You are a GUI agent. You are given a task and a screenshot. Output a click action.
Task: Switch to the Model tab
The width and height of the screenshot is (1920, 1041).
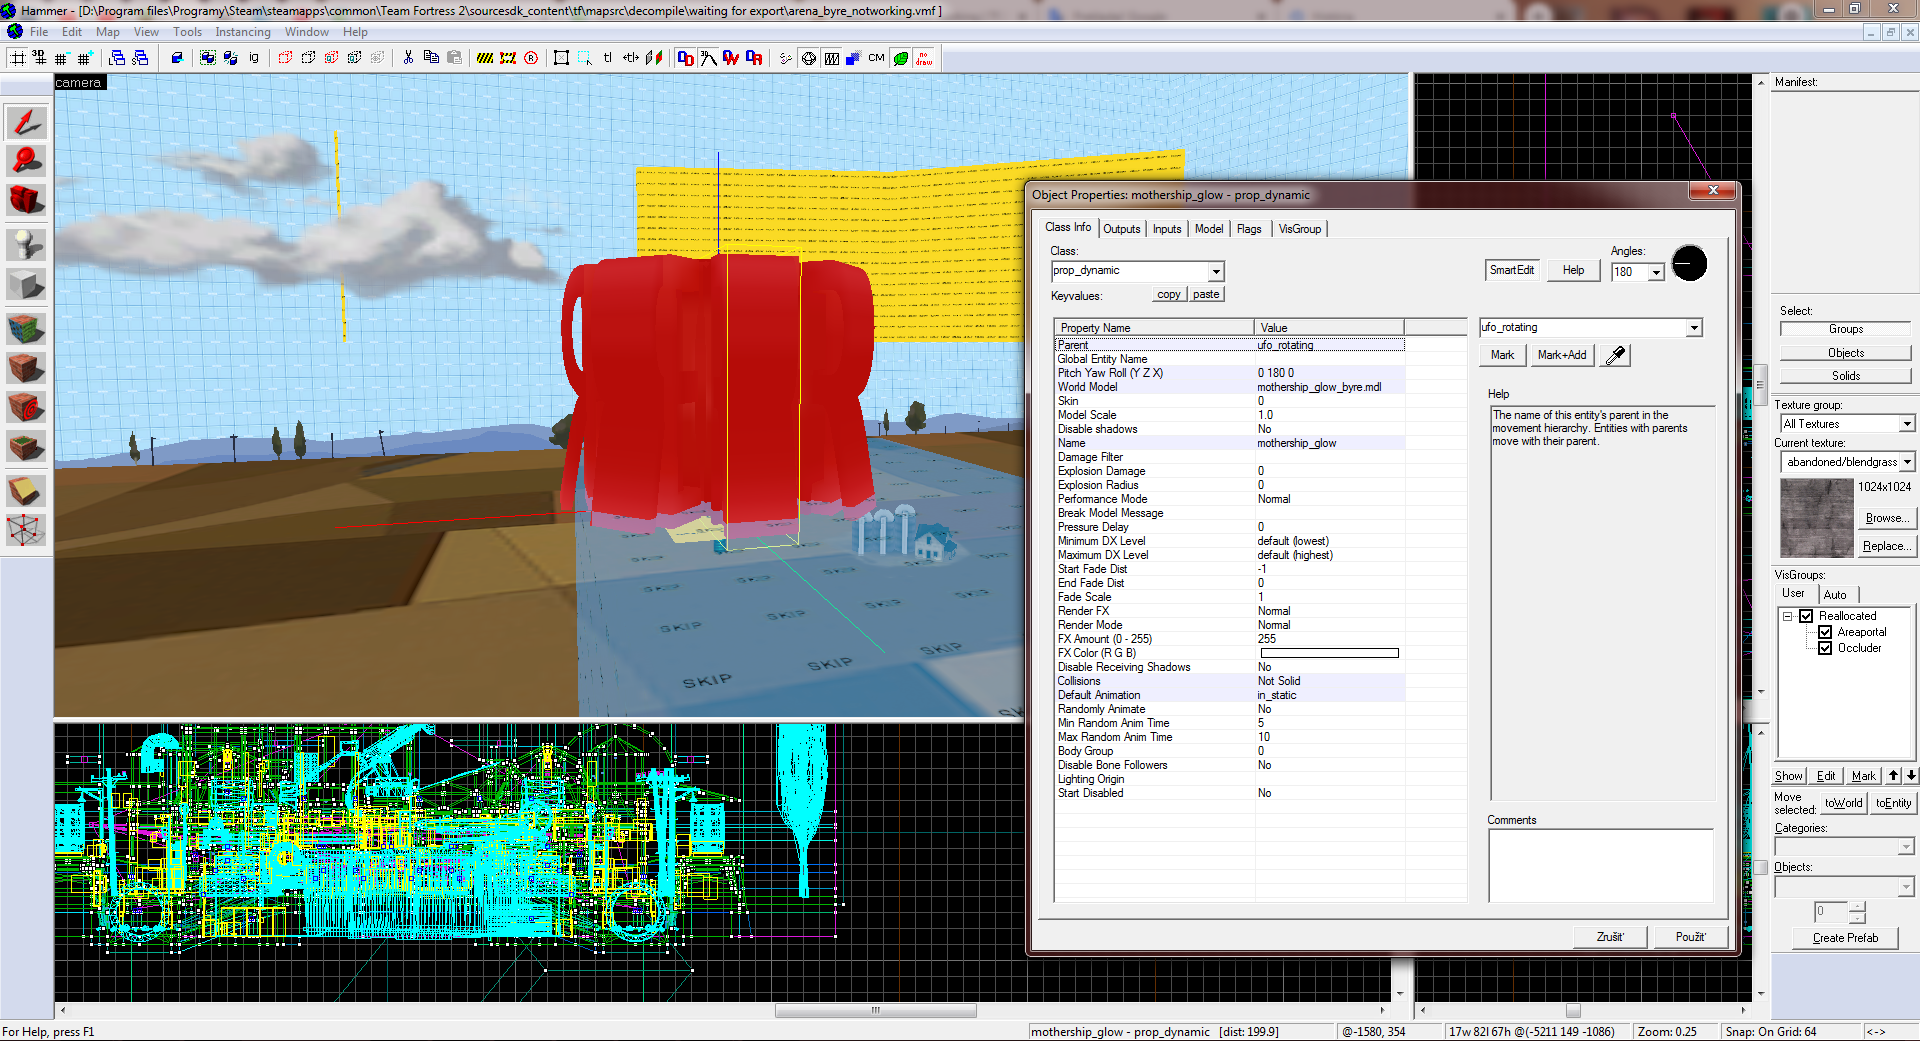coord(1209,229)
